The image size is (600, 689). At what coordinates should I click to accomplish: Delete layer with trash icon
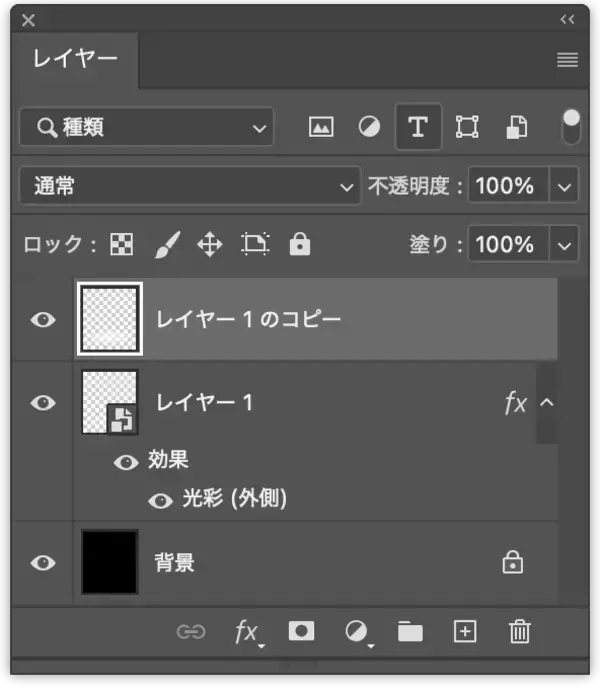(x=520, y=631)
